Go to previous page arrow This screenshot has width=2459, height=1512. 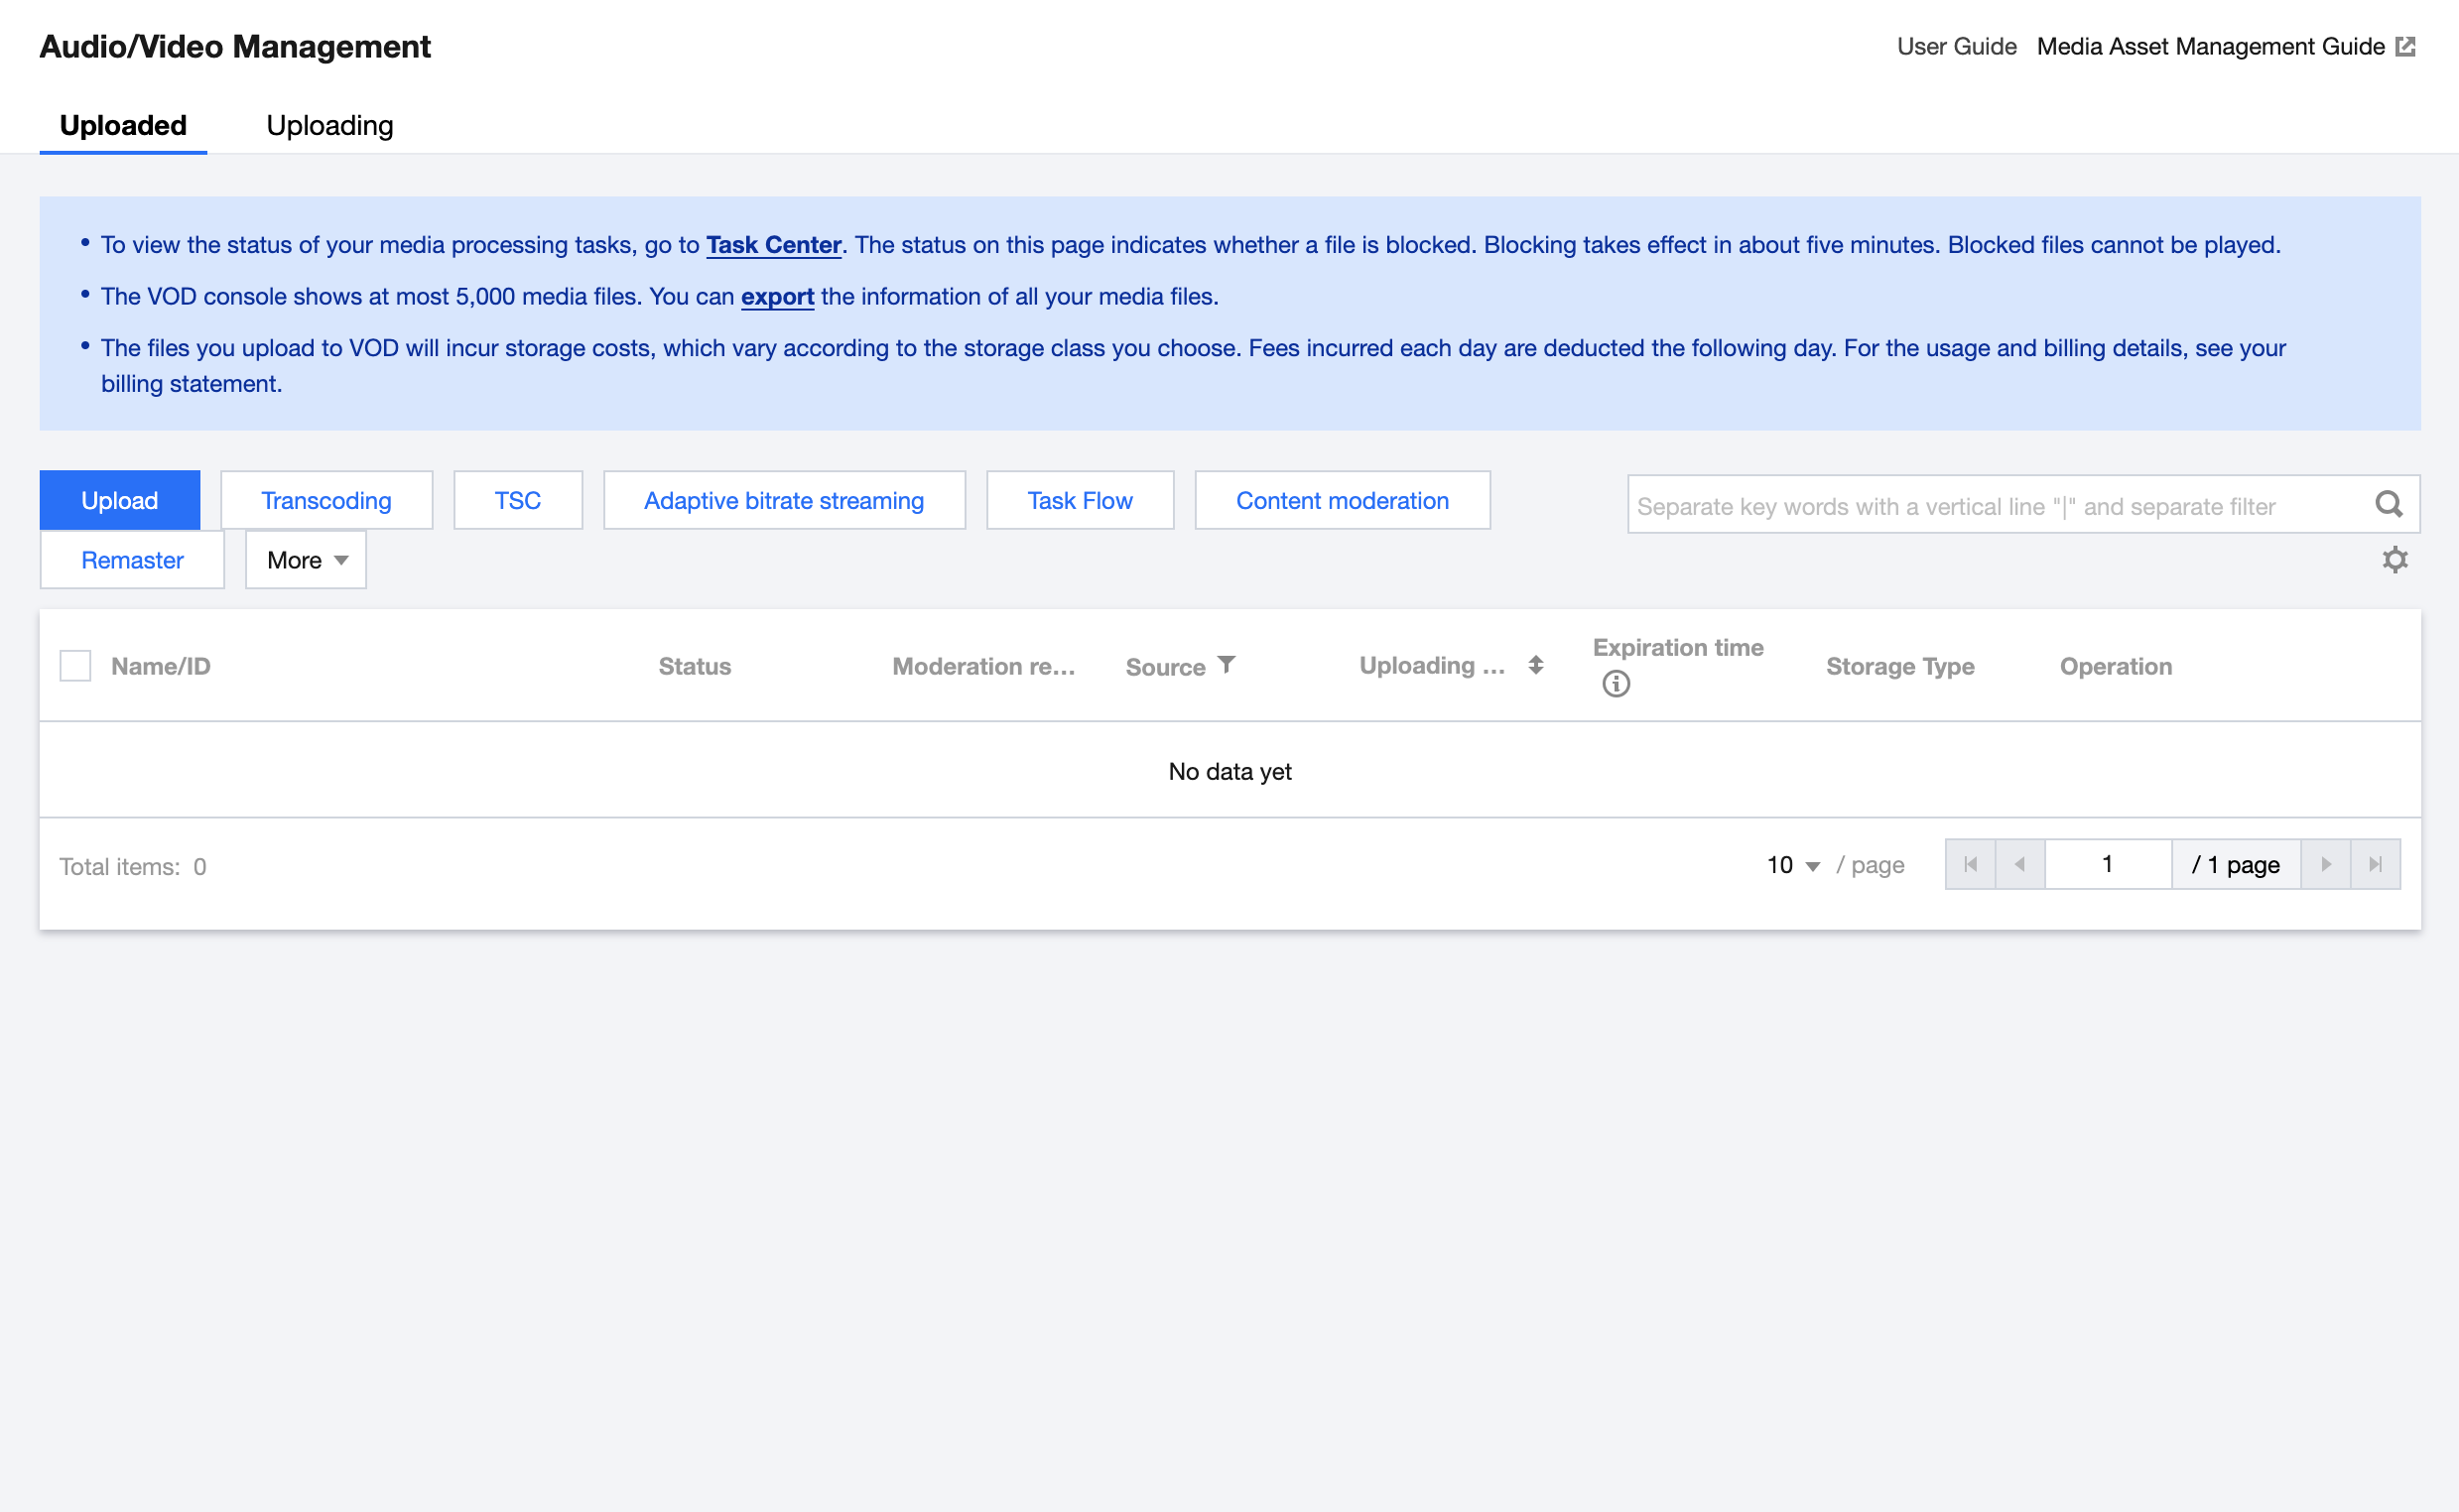coord(2020,864)
